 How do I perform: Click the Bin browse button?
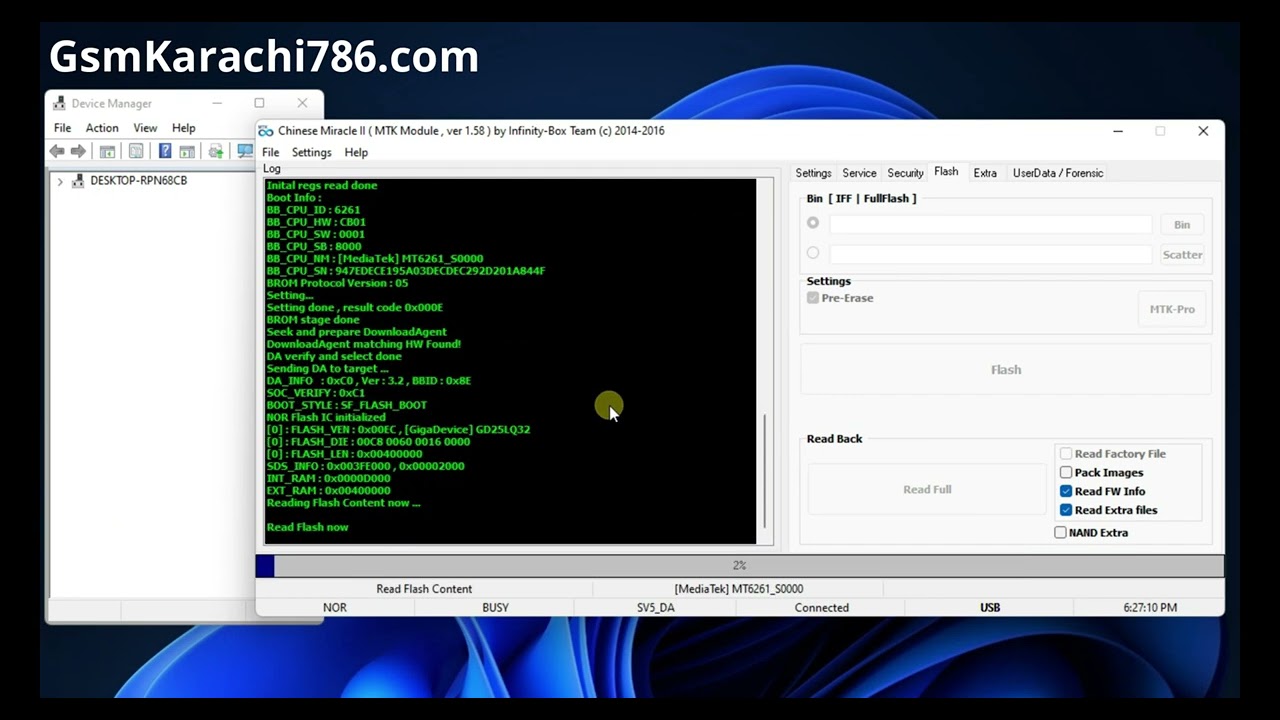1182,225
